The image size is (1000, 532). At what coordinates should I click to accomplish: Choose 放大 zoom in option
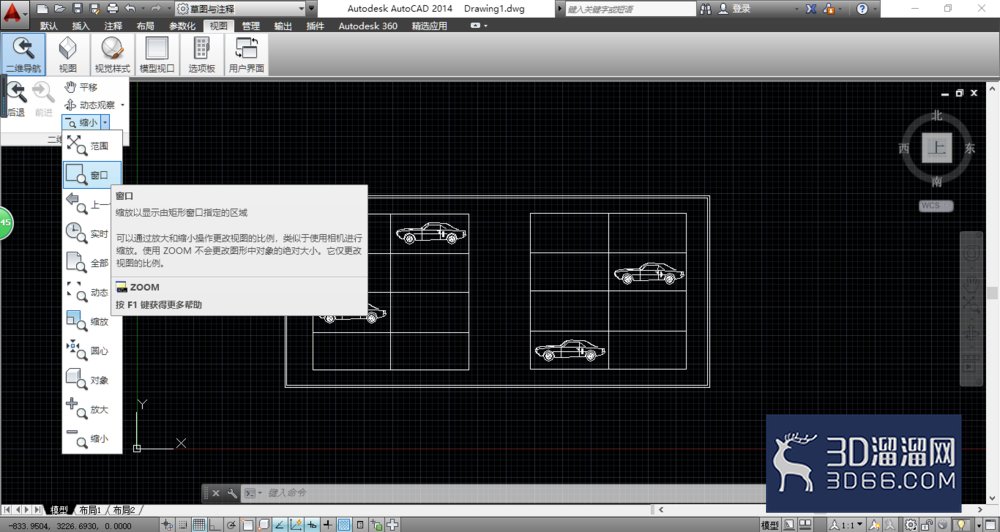(x=92, y=410)
